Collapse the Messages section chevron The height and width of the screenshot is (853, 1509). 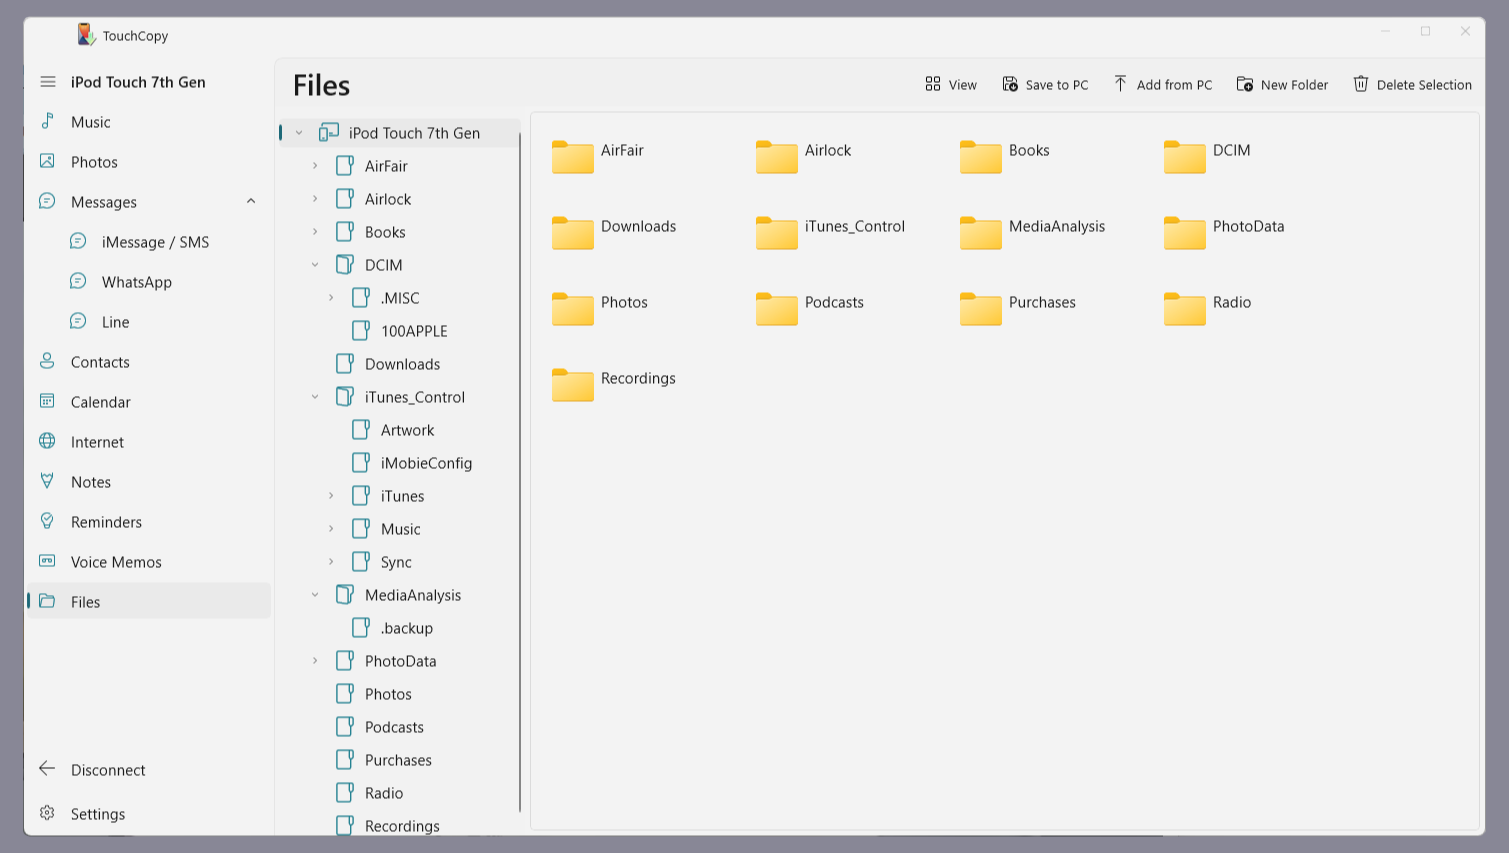click(x=251, y=201)
